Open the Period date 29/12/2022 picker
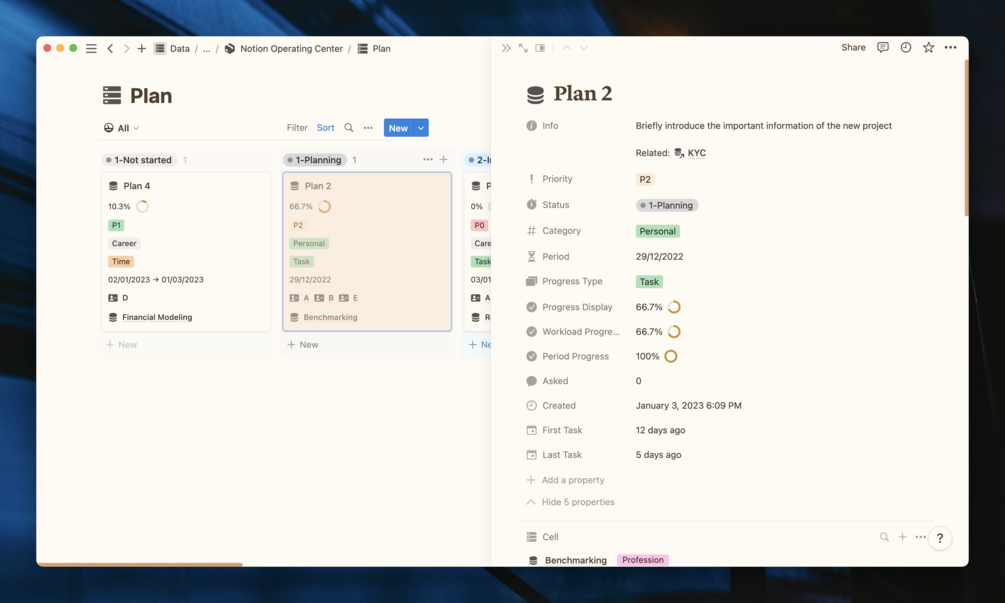This screenshot has width=1005, height=603. [x=659, y=256]
